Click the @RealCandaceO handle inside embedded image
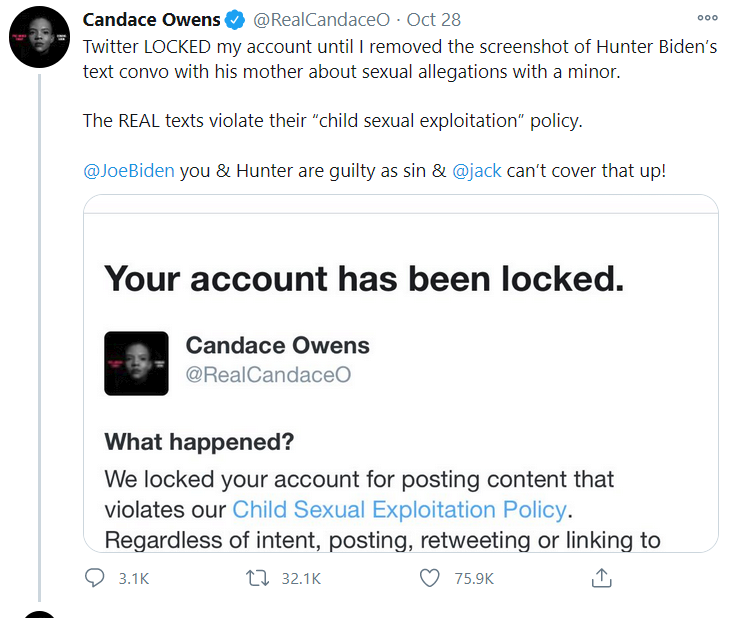Image resolution: width=735 pixels, height=618 pixels. point(268,375)
